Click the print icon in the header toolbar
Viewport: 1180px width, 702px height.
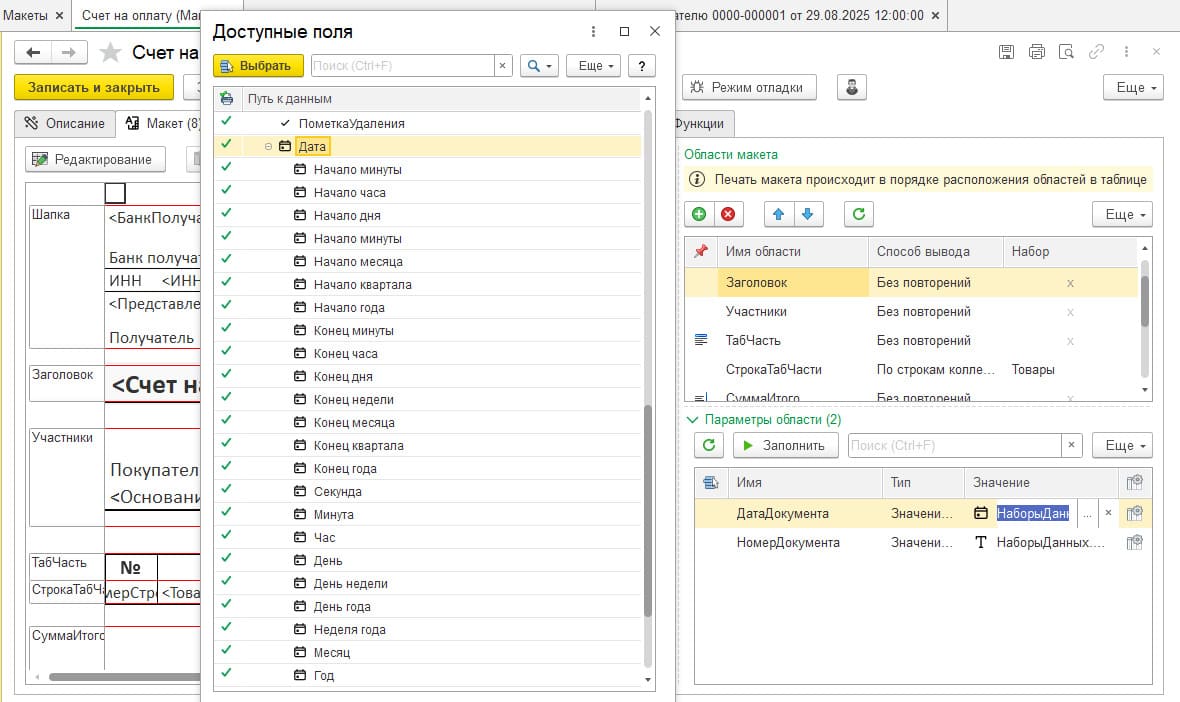coord(1037,52)
